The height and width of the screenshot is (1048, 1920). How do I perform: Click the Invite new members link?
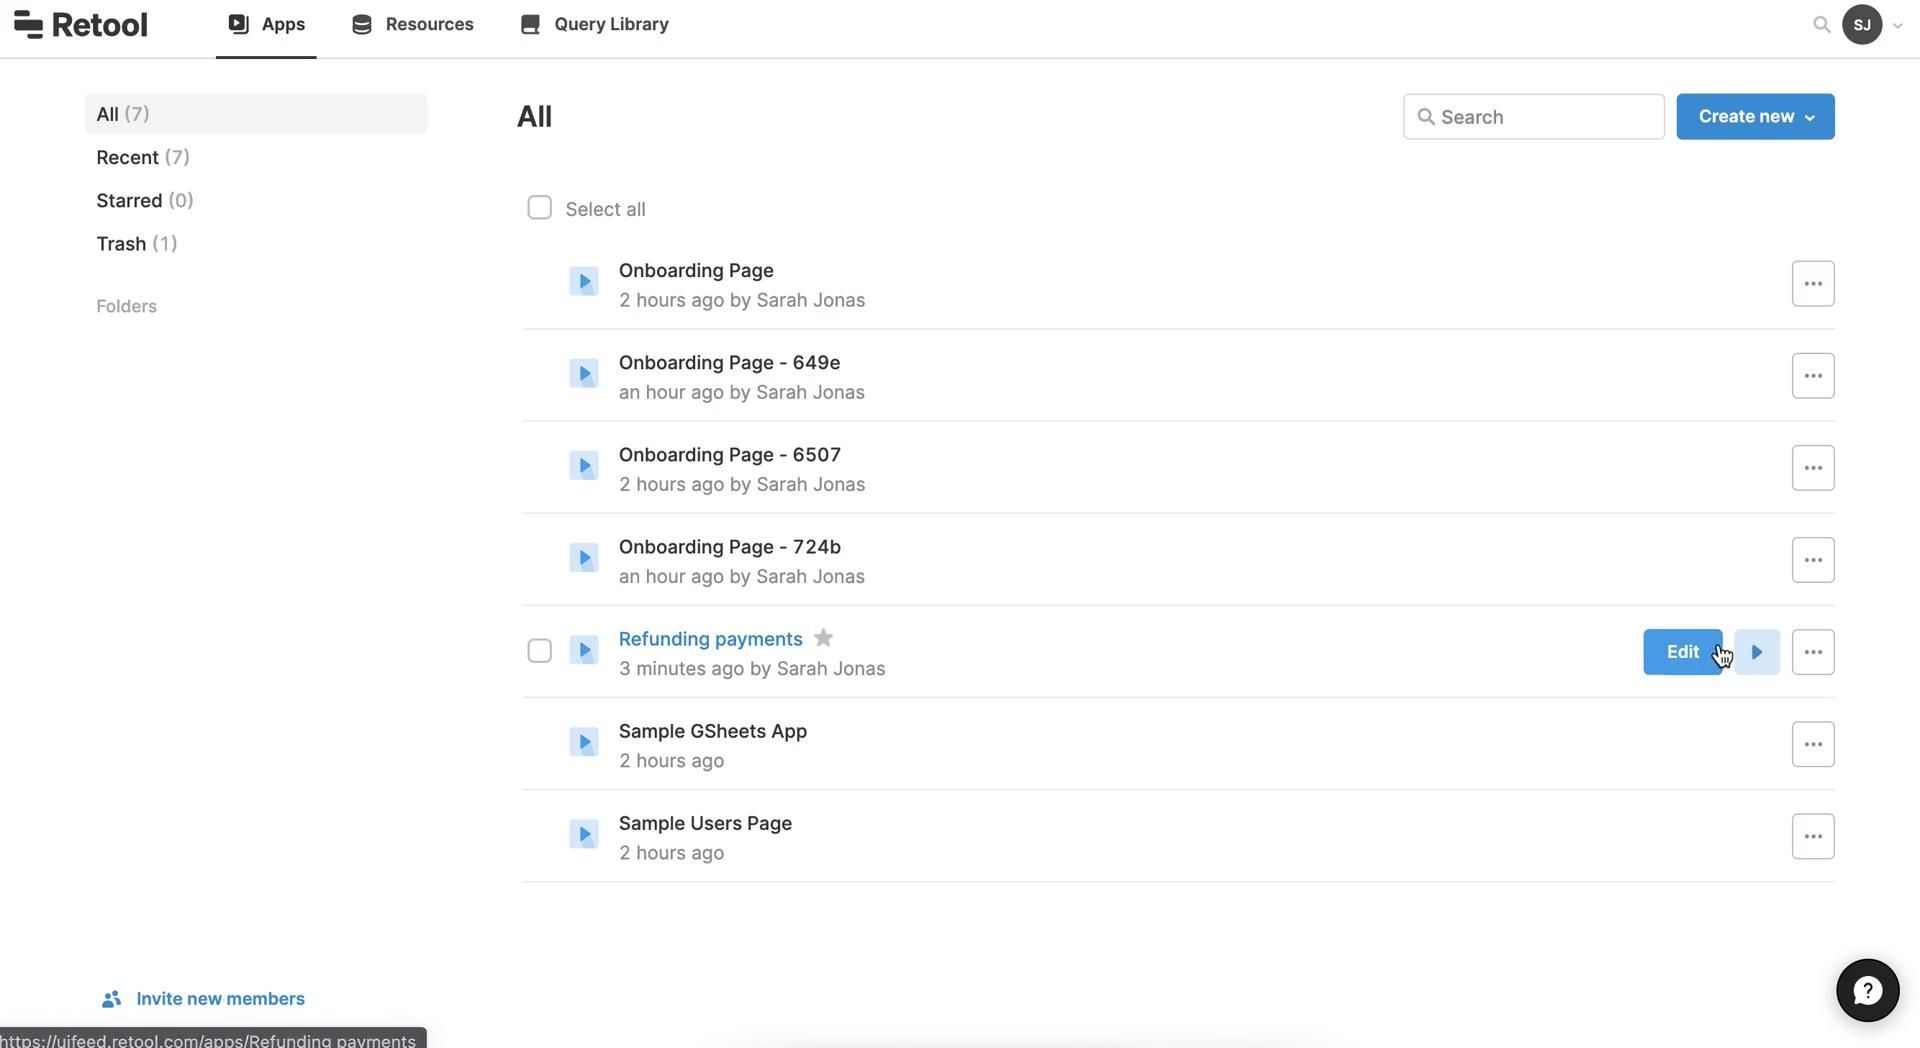220,998
